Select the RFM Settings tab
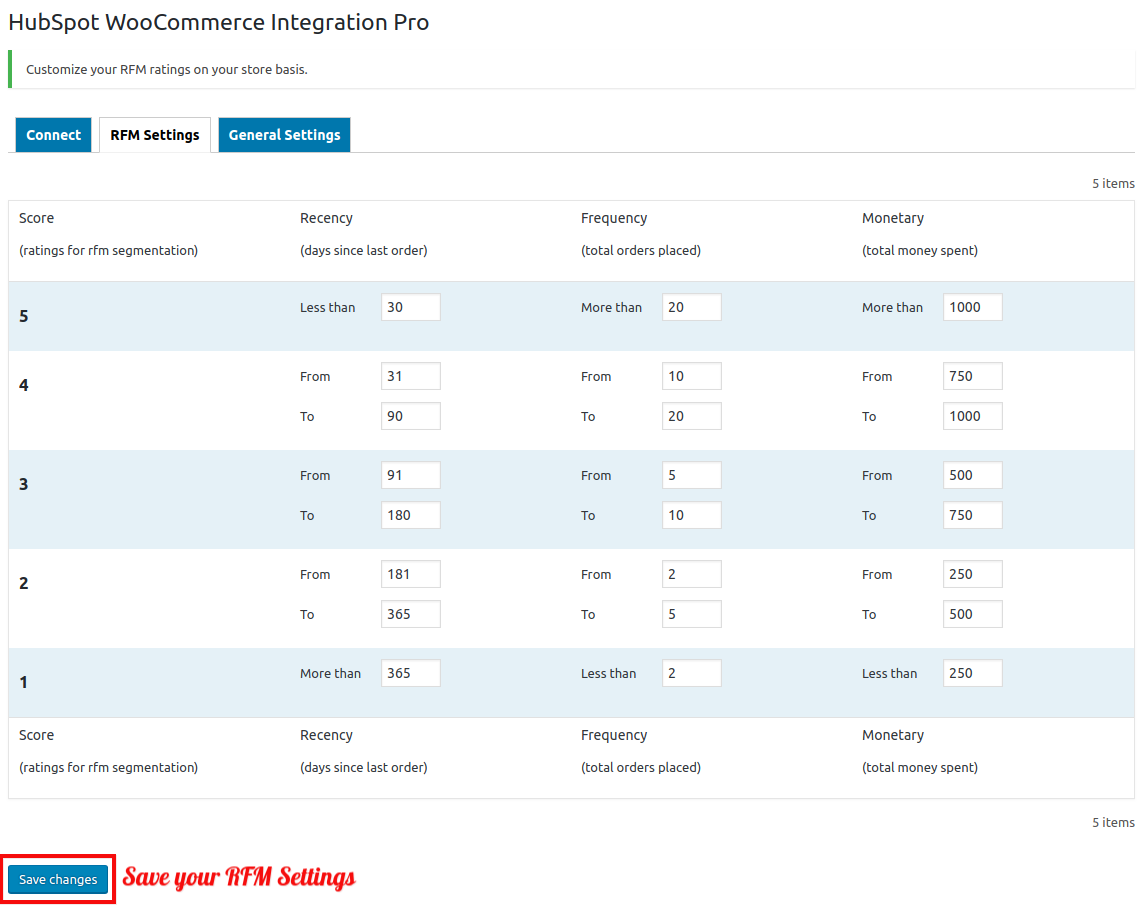 (x=155, y=135)
